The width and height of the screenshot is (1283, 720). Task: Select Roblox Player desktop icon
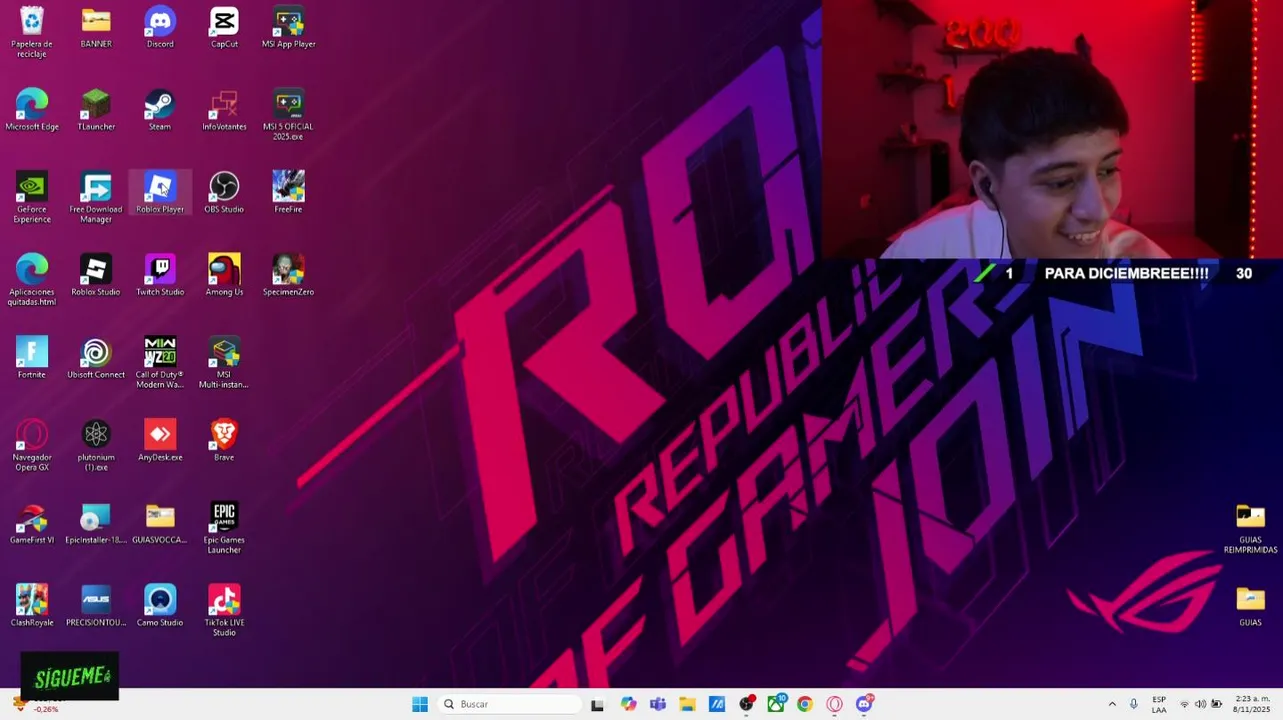pyautogui.click(x=160, y=193)
